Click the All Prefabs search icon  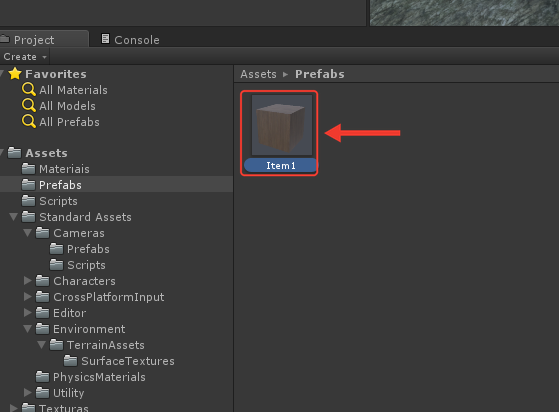[29, 122]
